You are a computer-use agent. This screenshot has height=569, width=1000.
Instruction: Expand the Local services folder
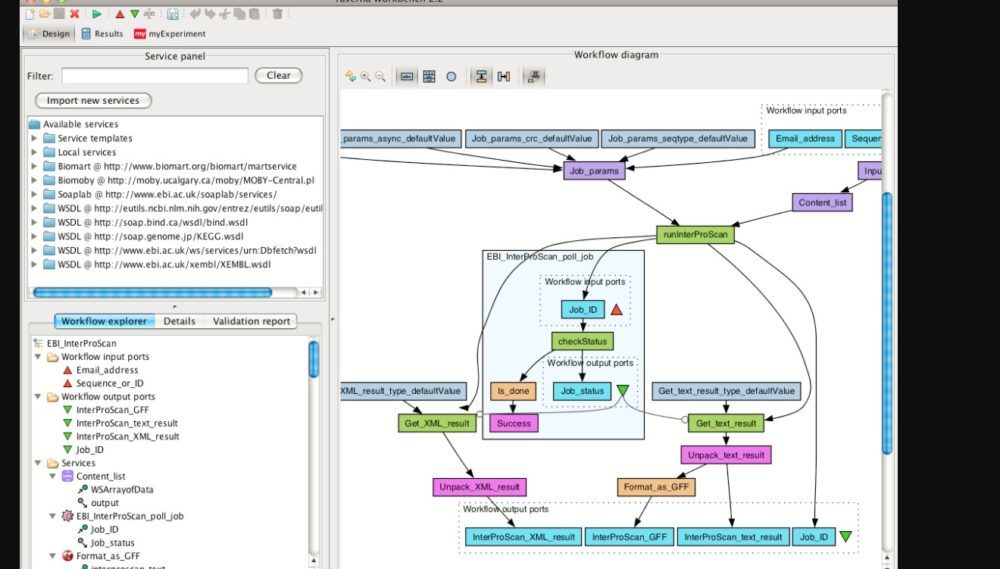[x=35, y=152]
